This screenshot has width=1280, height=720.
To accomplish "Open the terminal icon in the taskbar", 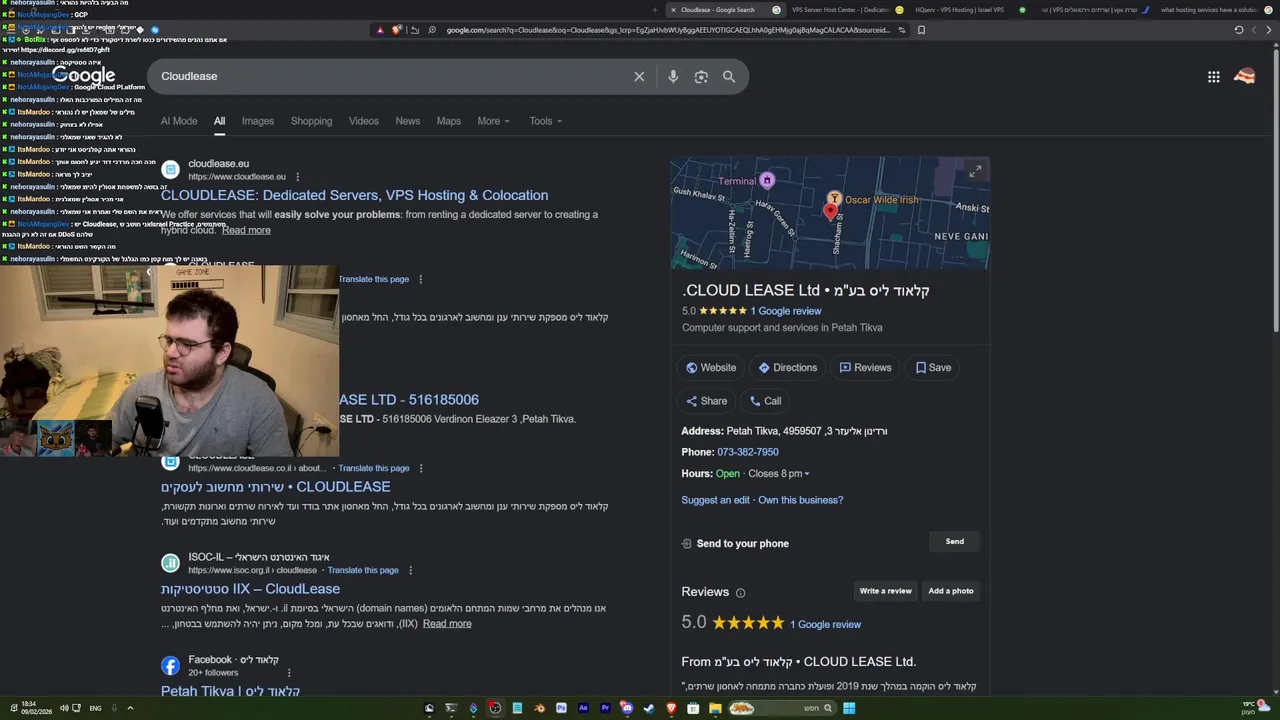I will (x=451, y=708).
